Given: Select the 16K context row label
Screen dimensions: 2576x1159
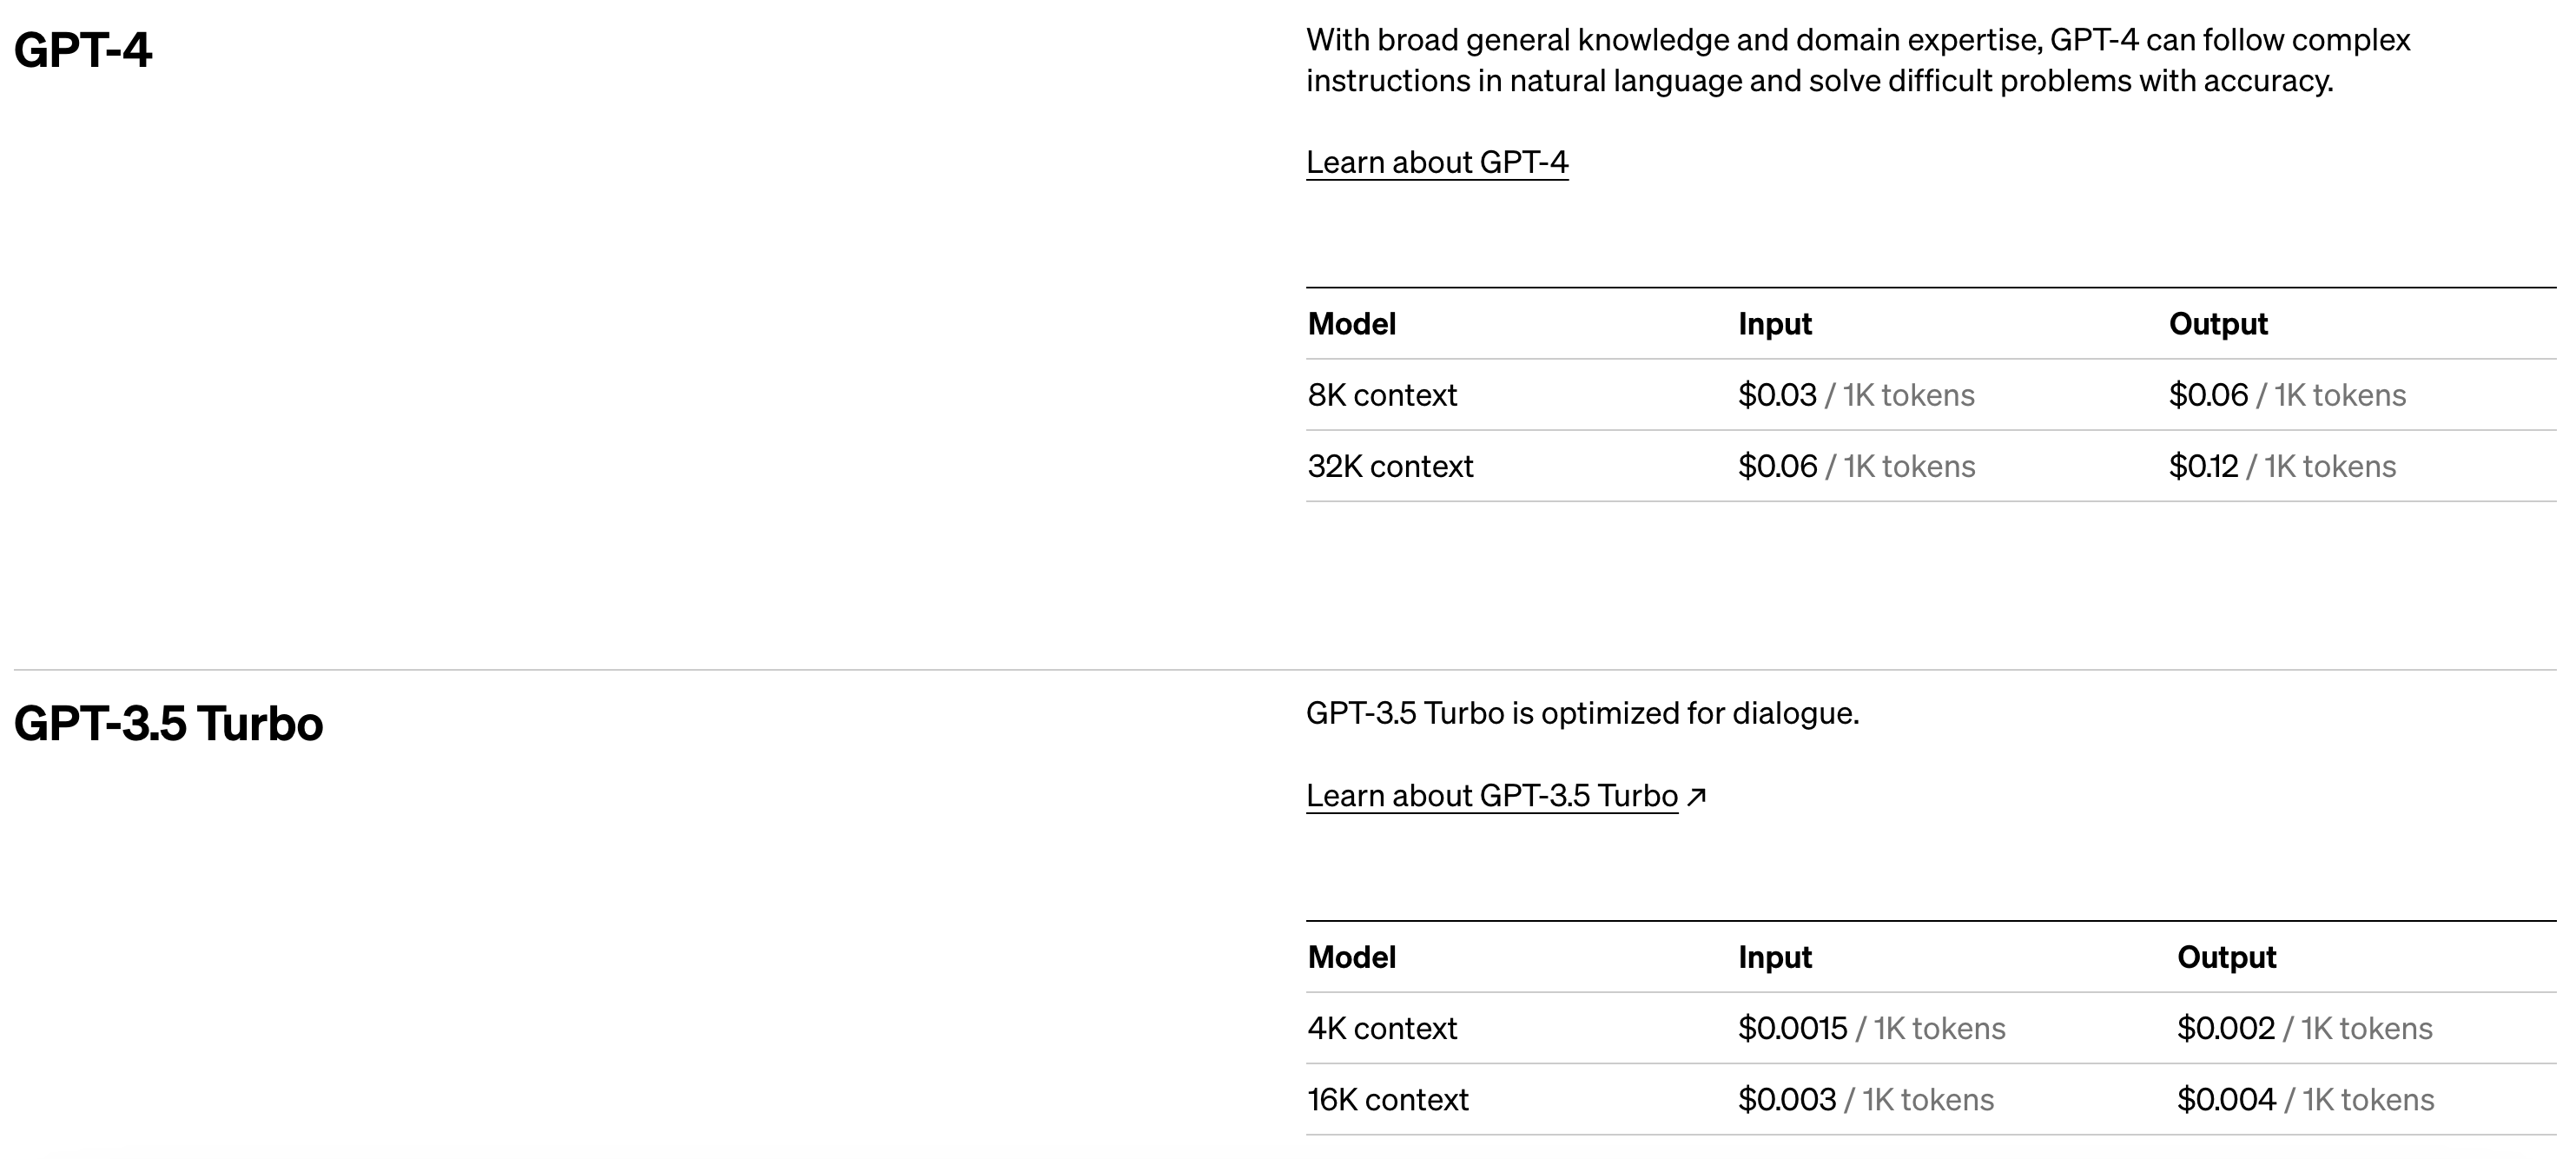Looking at the screenshot, I should 1387,1099.
